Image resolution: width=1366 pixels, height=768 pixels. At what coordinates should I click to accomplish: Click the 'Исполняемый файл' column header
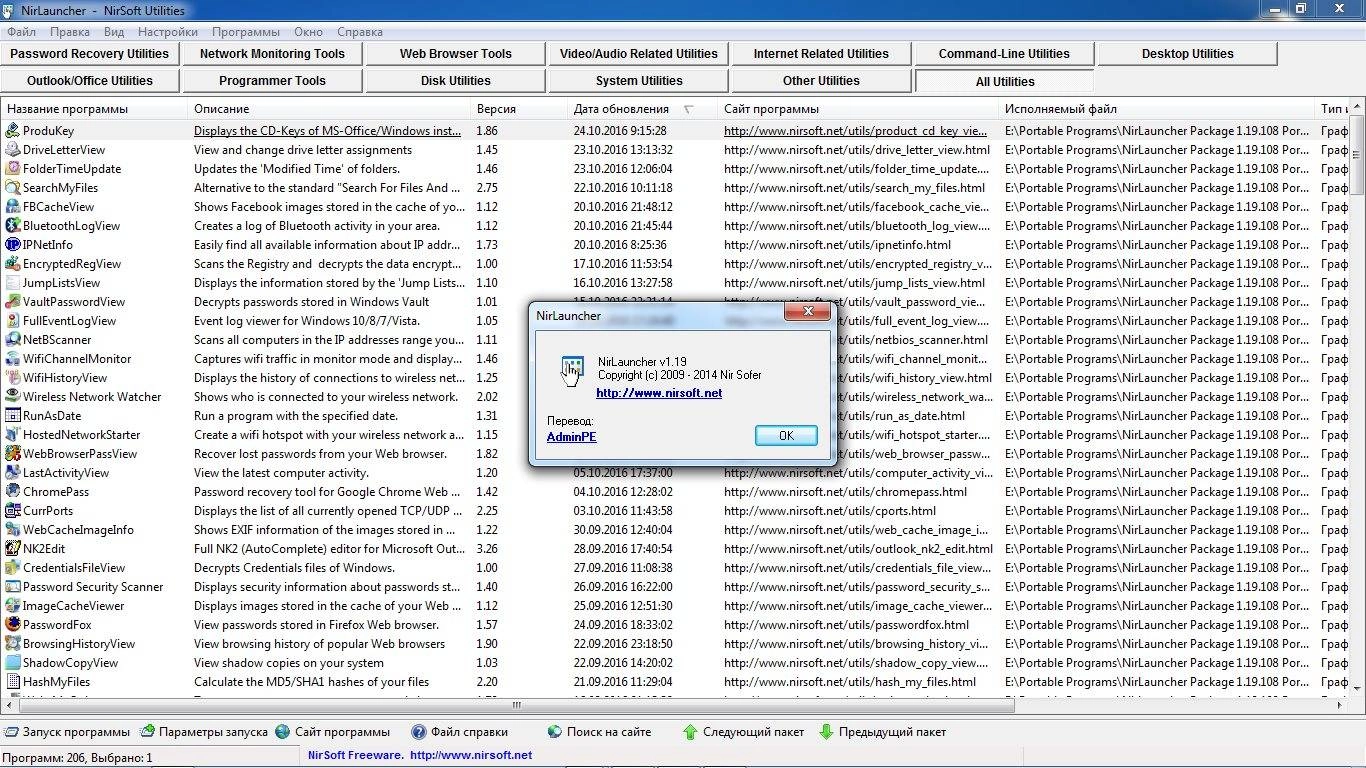pyautogui.click(x=1157, y=109)
